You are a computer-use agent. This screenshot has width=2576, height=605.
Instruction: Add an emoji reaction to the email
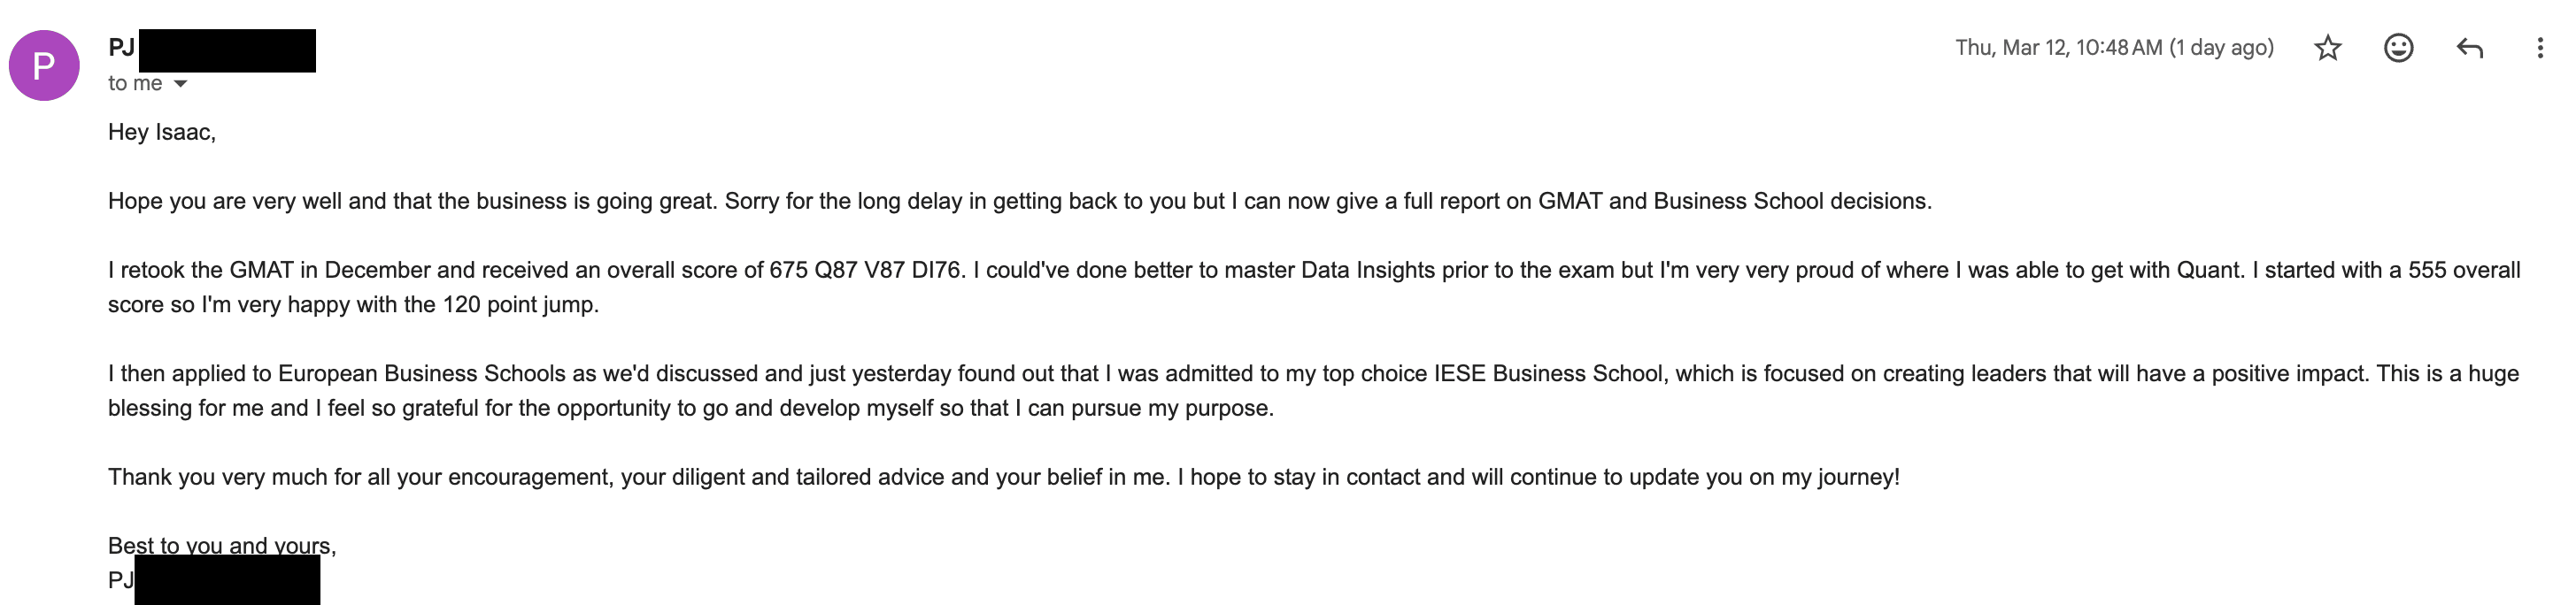pos(2399,48)
